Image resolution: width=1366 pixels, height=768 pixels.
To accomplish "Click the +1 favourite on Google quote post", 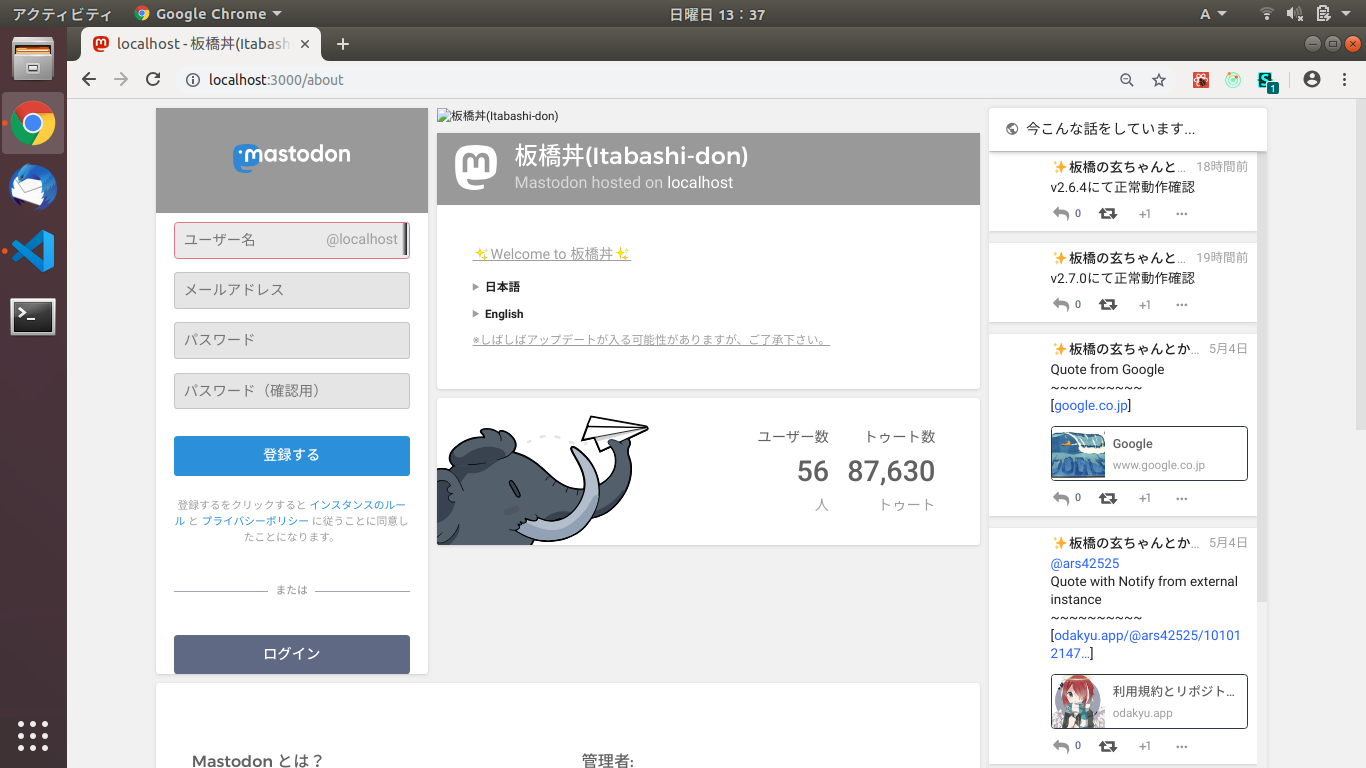I will tap(1144, 498).
